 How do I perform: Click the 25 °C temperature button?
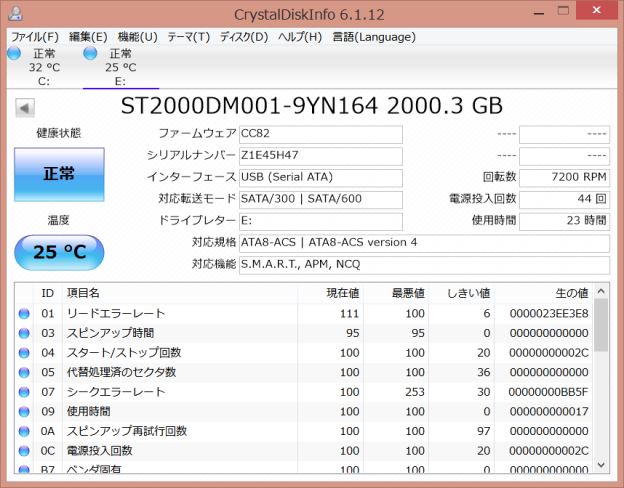point(59,252)
